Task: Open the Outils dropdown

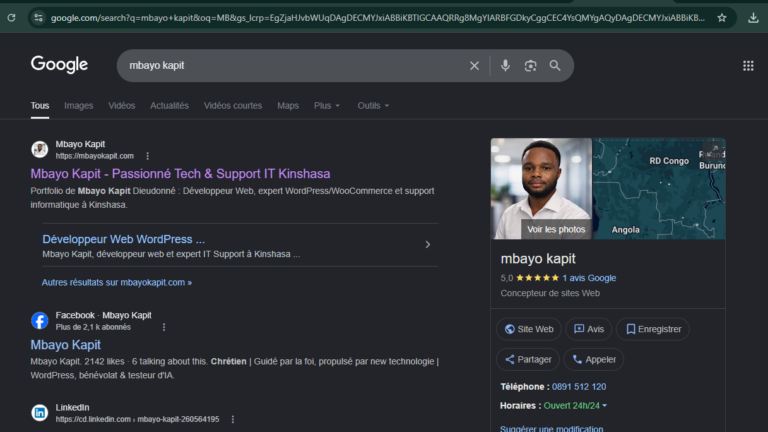Action: (x=373, y=105)
